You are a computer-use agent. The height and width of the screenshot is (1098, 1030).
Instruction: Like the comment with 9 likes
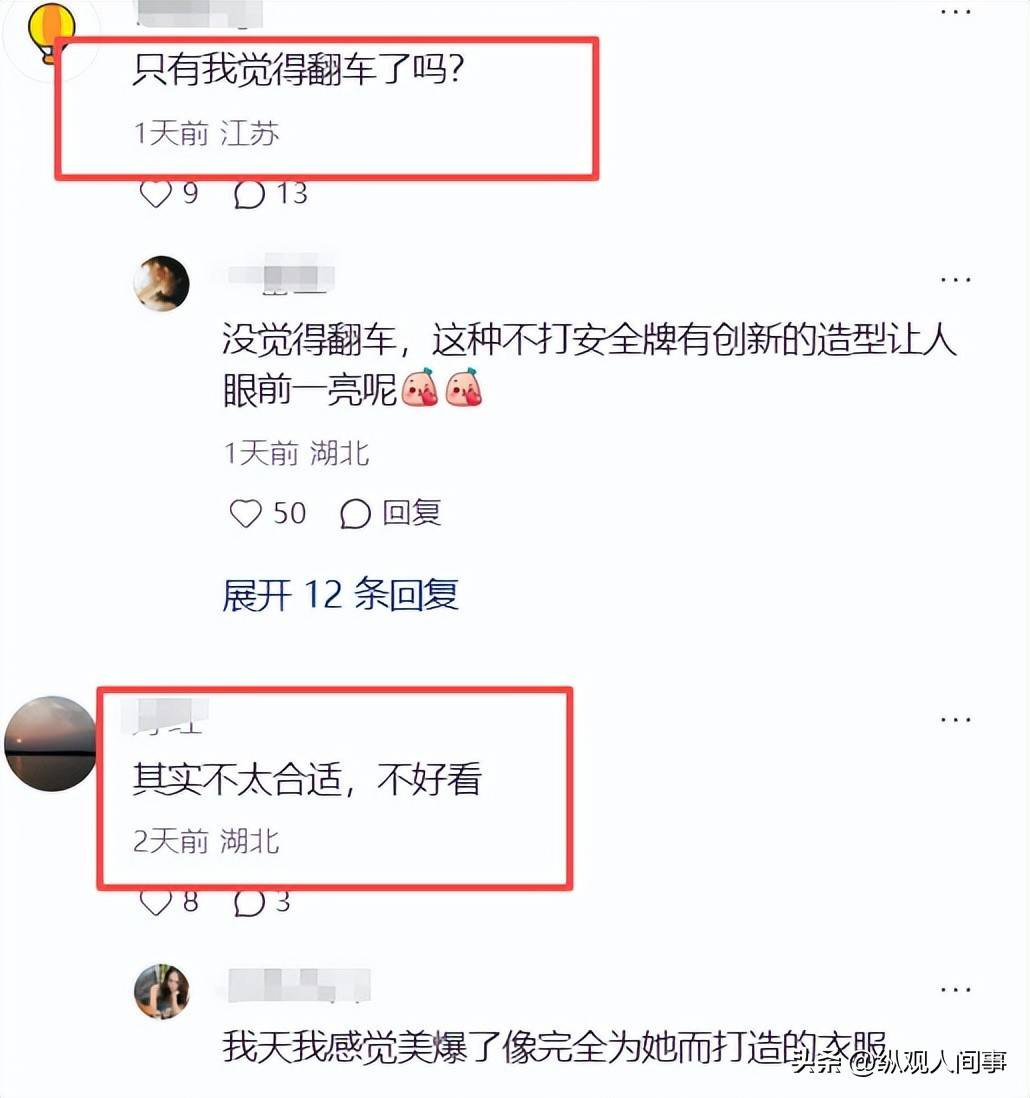pos(155,194)
